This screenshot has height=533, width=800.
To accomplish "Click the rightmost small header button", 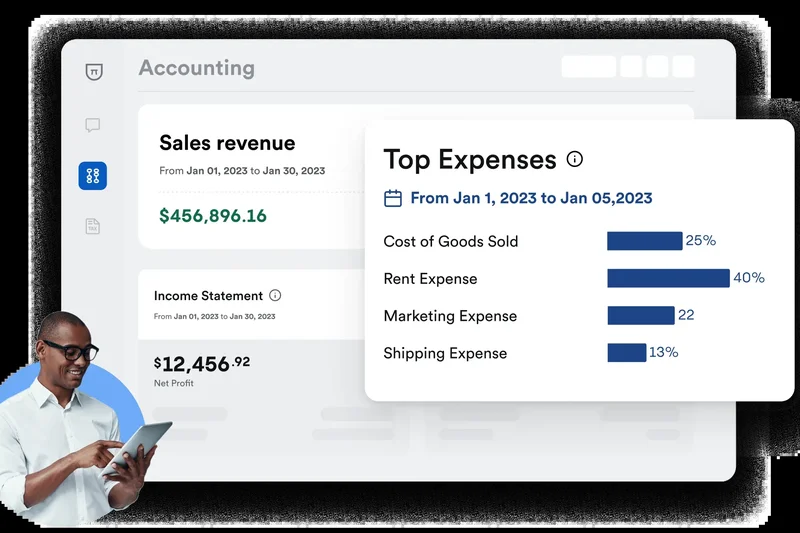I will [683, 67].
